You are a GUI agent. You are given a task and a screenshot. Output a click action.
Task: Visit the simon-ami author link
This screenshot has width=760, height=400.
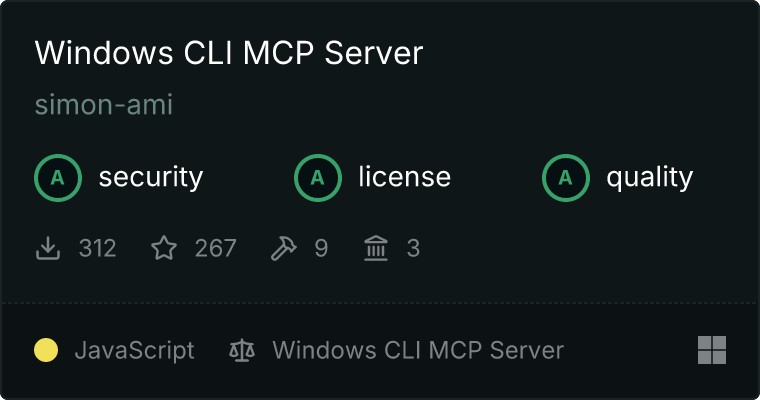[104, 104]
